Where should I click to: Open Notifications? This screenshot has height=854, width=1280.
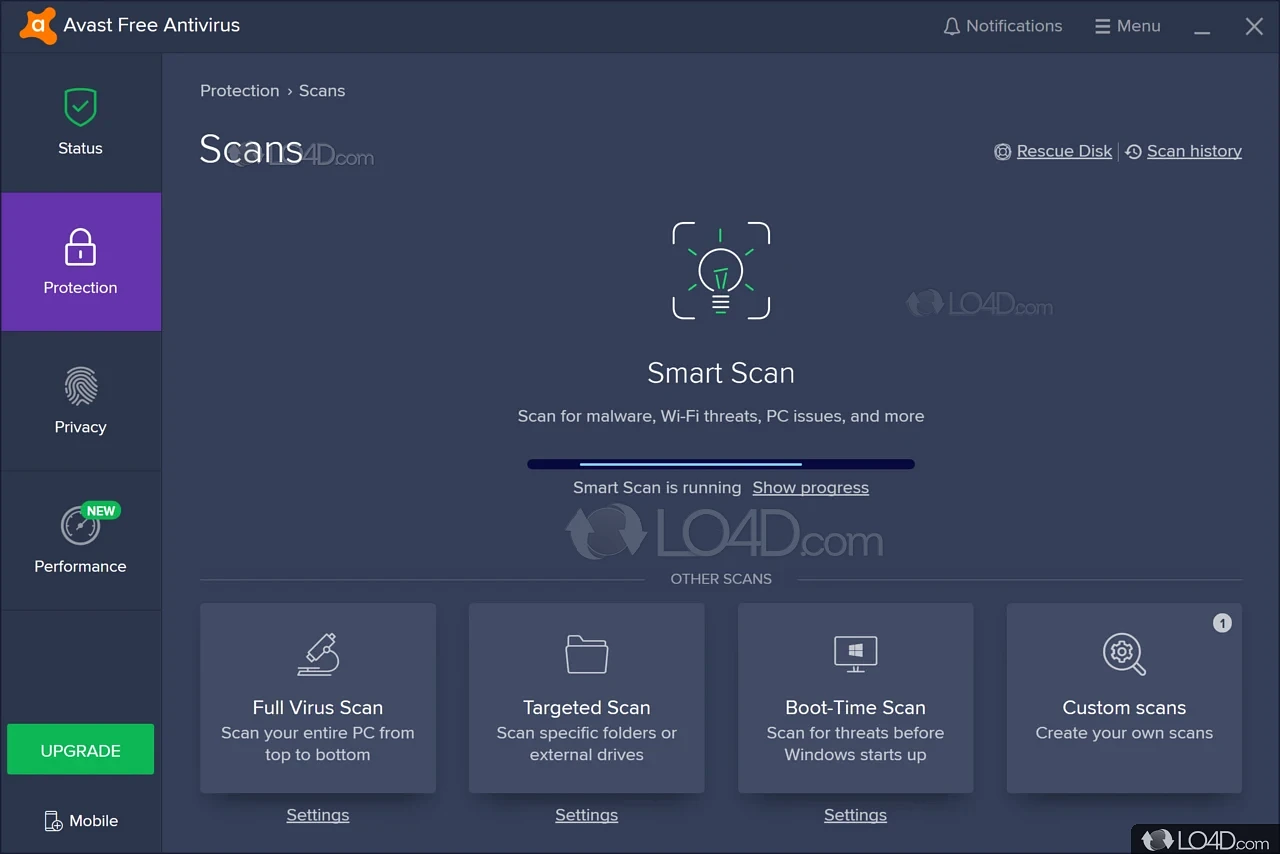click(1003, 26)
